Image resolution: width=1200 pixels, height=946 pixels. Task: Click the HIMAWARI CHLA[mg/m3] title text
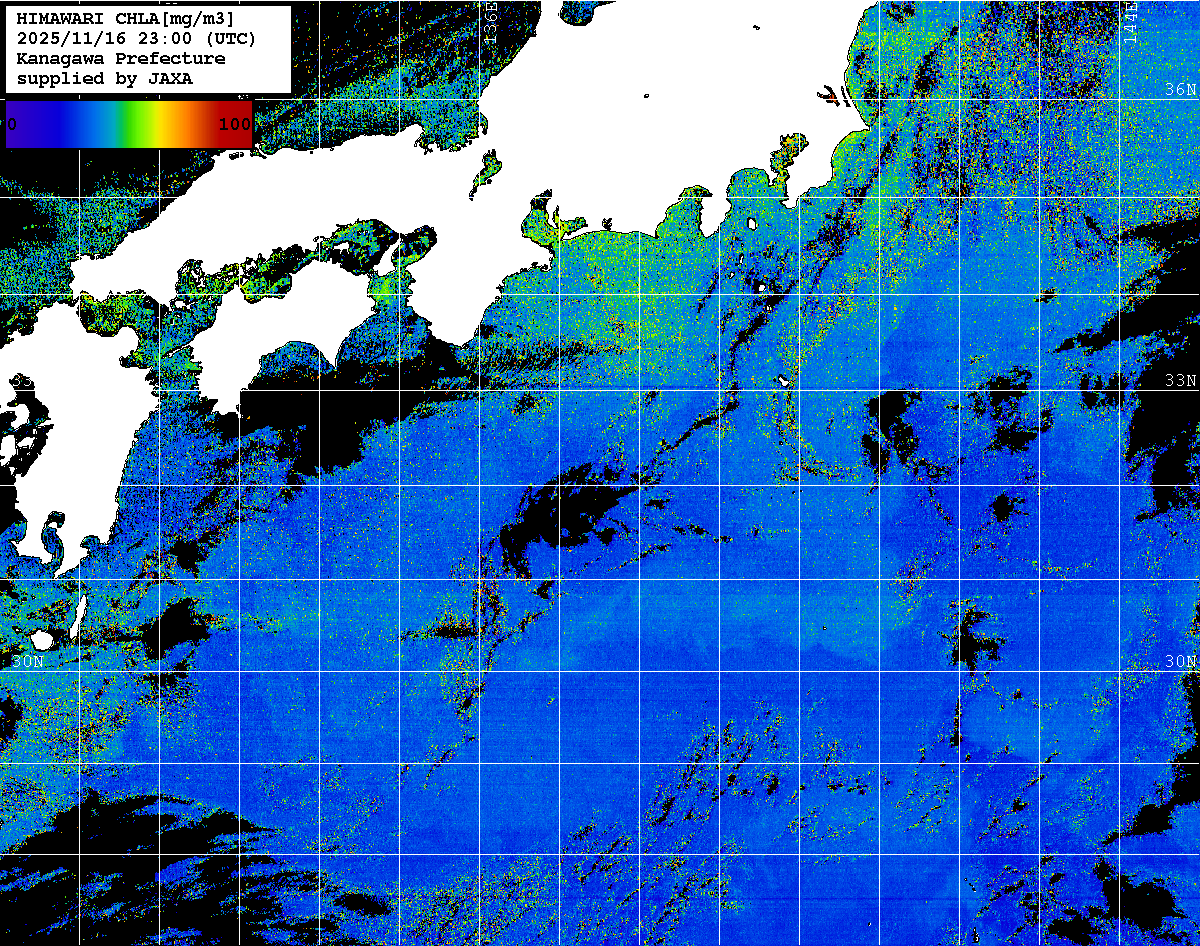(x=125, y=19)
